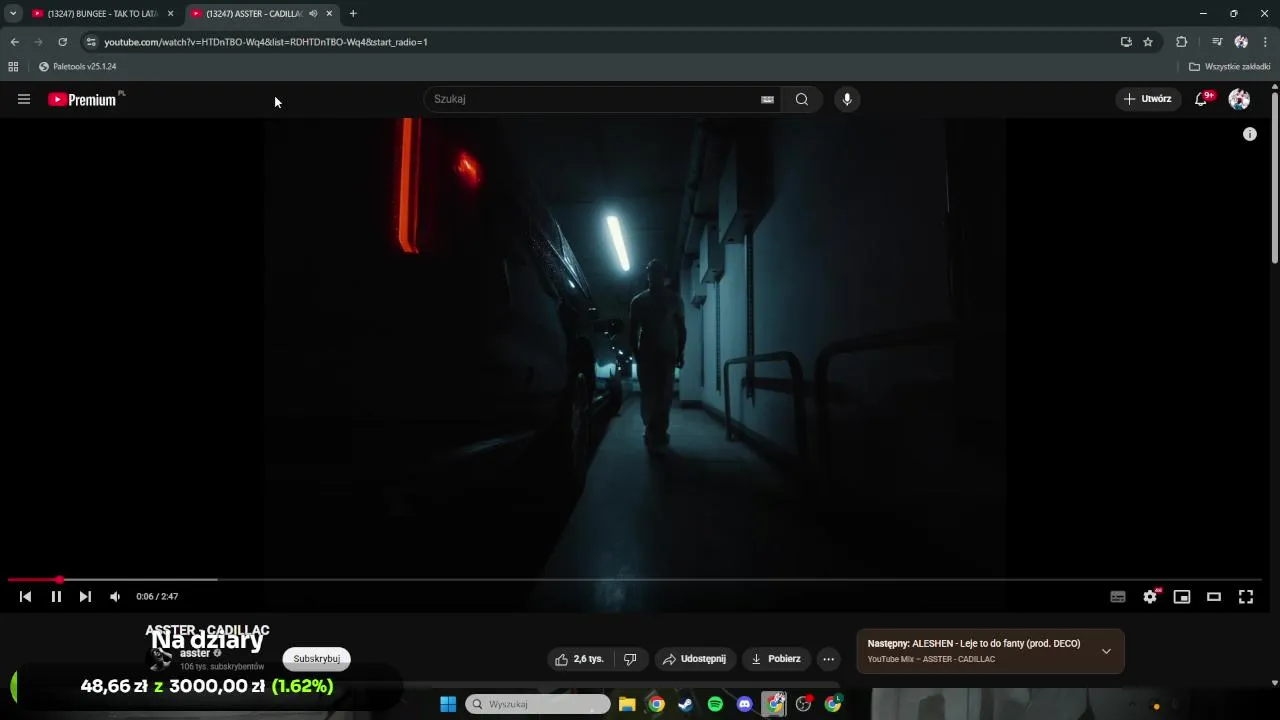1280x720 pixels.
Task: Mute the video volume speaker icon
Action: [x=115, y=596]
